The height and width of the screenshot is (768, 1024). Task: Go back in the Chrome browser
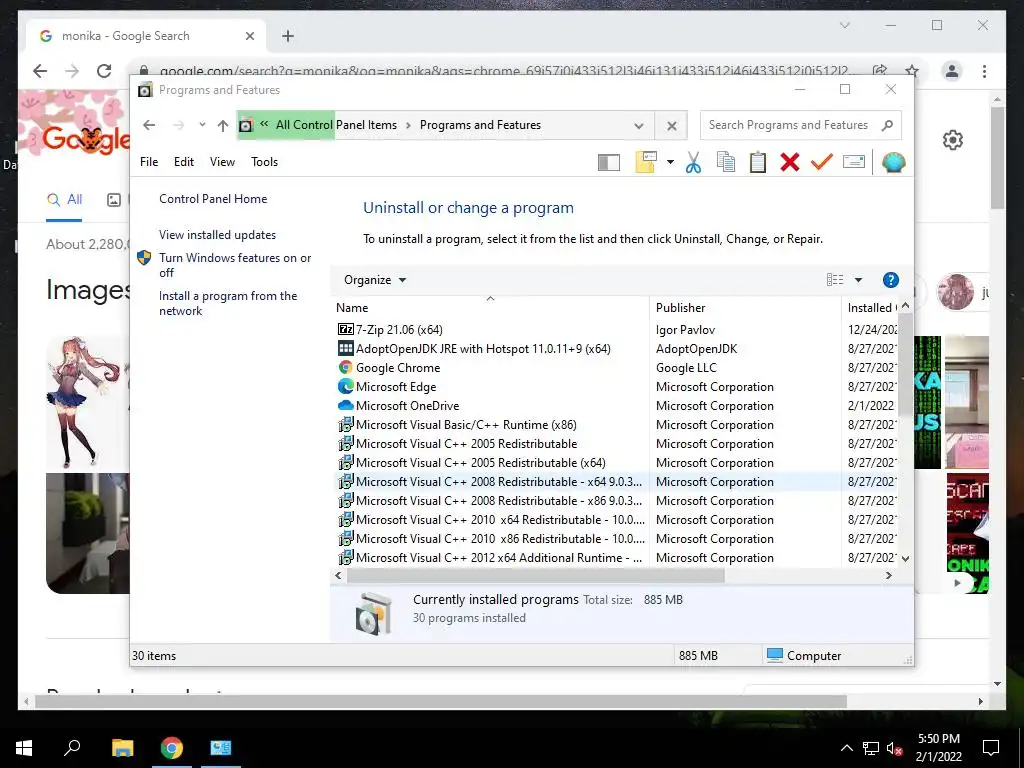[40, 71]
